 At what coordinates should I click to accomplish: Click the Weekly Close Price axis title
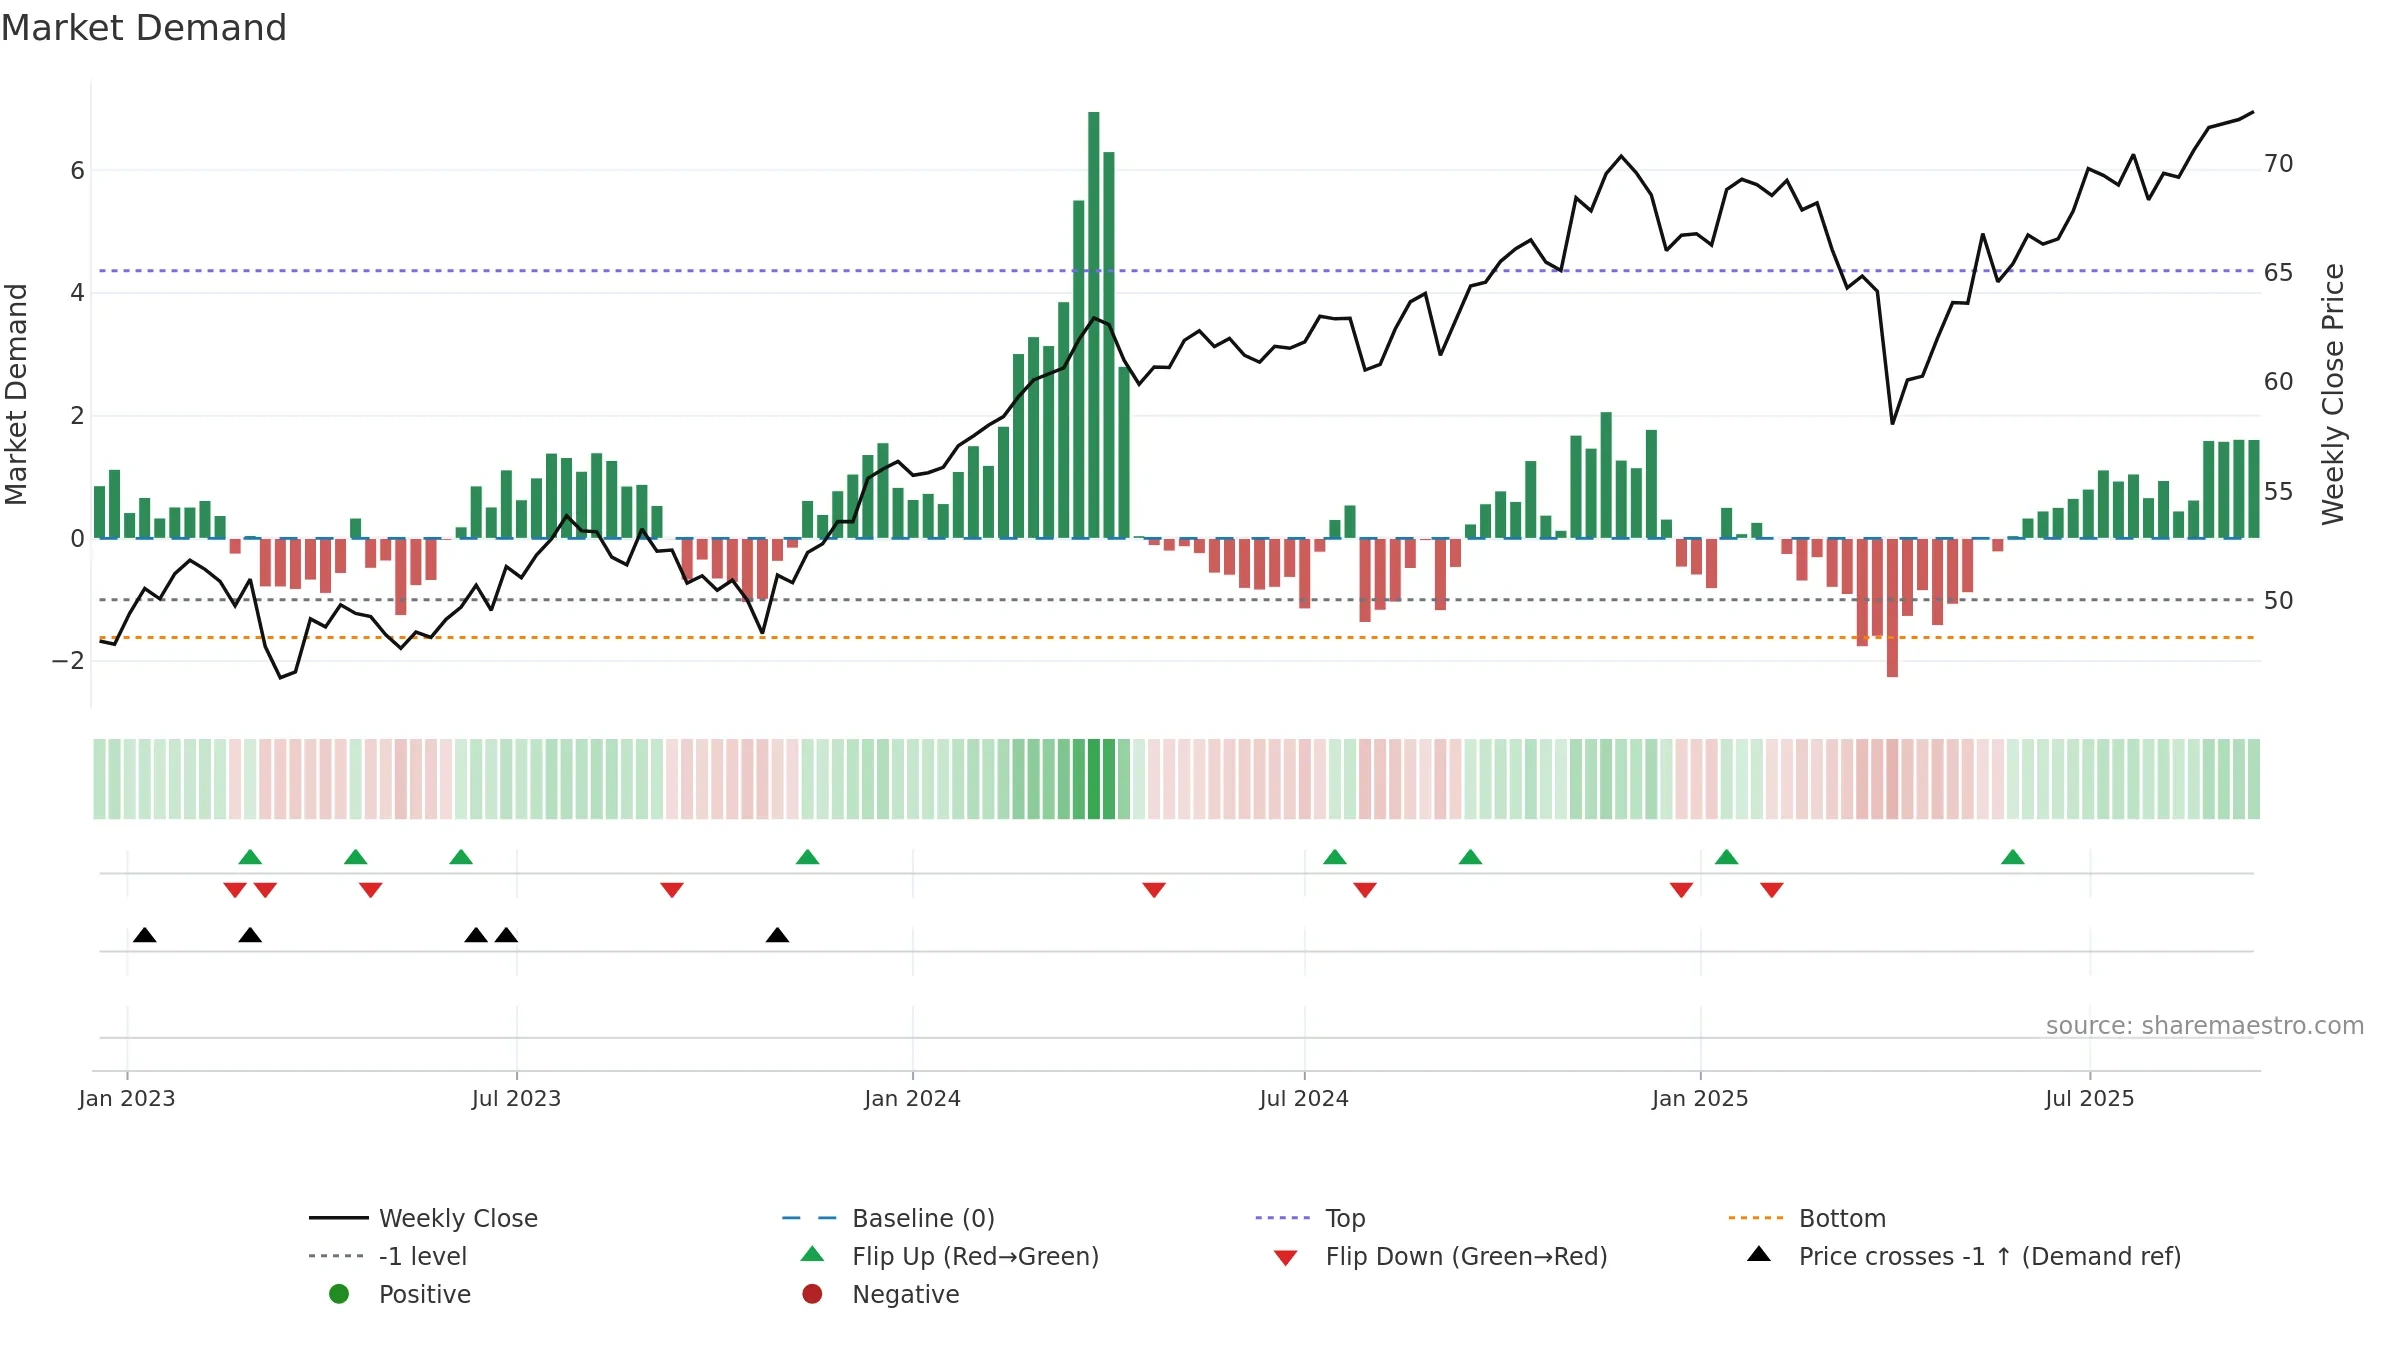pyautogui.click(x=2333, y=394)
